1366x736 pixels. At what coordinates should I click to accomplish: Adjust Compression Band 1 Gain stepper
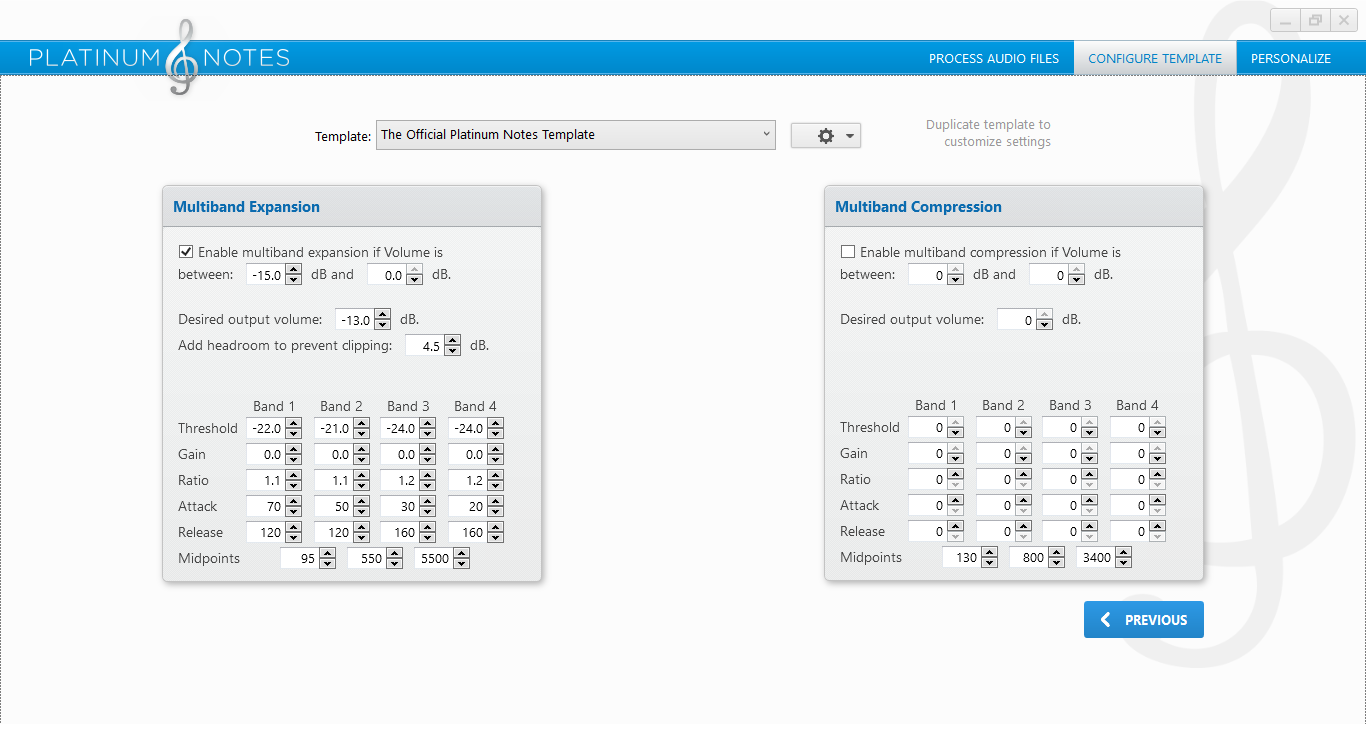click(955, 453)
